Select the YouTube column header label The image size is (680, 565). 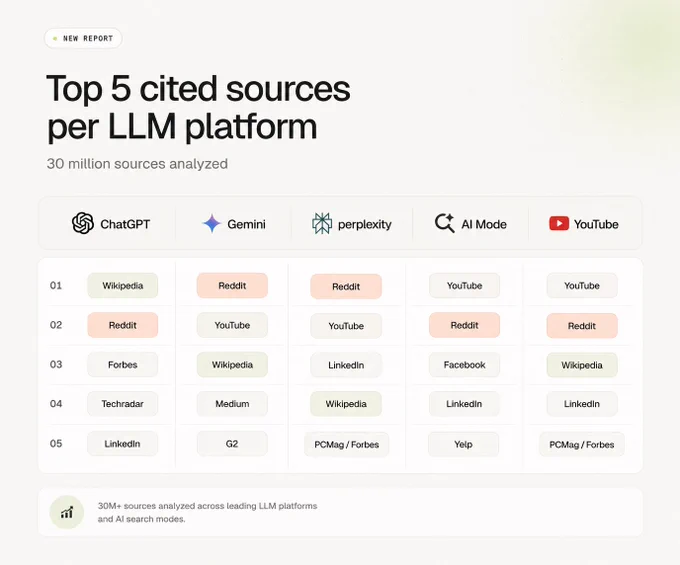coord(596,224)
